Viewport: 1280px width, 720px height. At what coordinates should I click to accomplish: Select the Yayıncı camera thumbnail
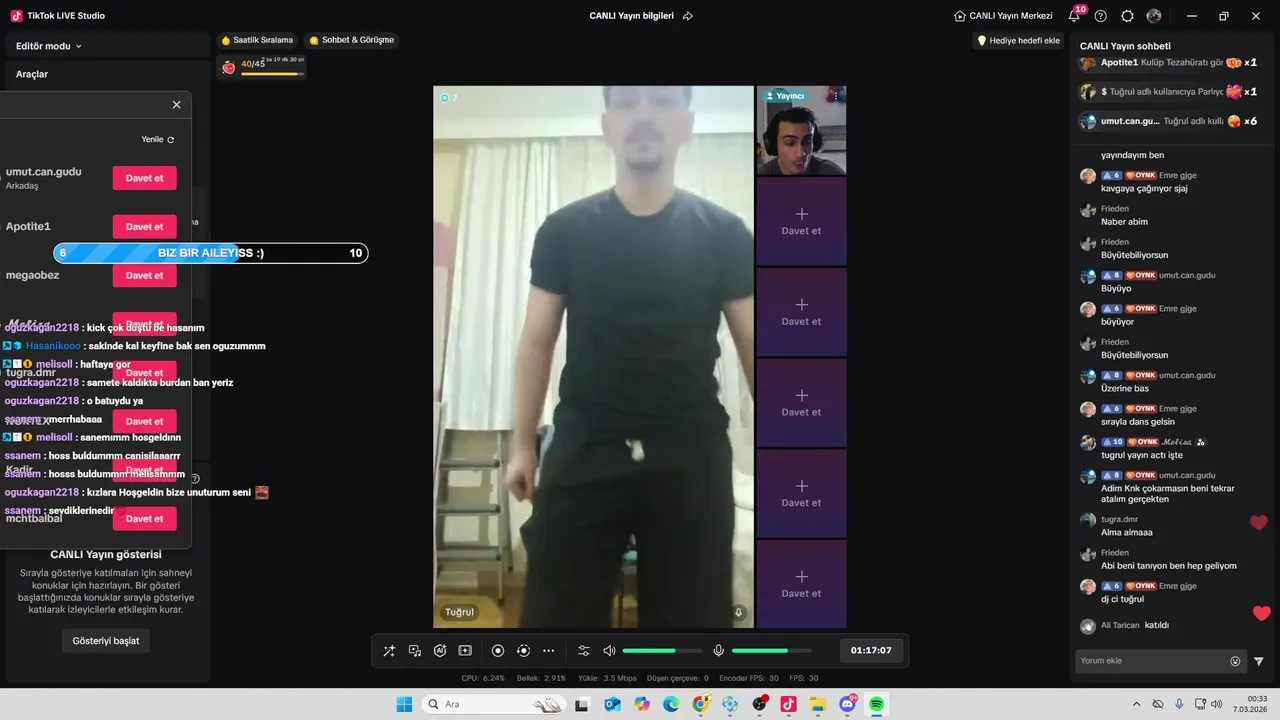801,131
